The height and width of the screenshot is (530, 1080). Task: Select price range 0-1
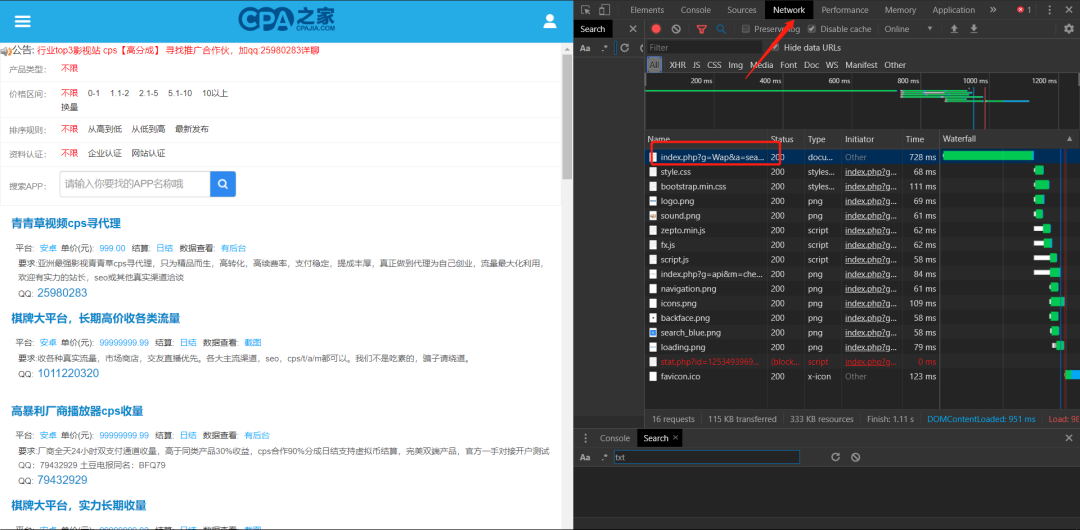tap(94, 93)
